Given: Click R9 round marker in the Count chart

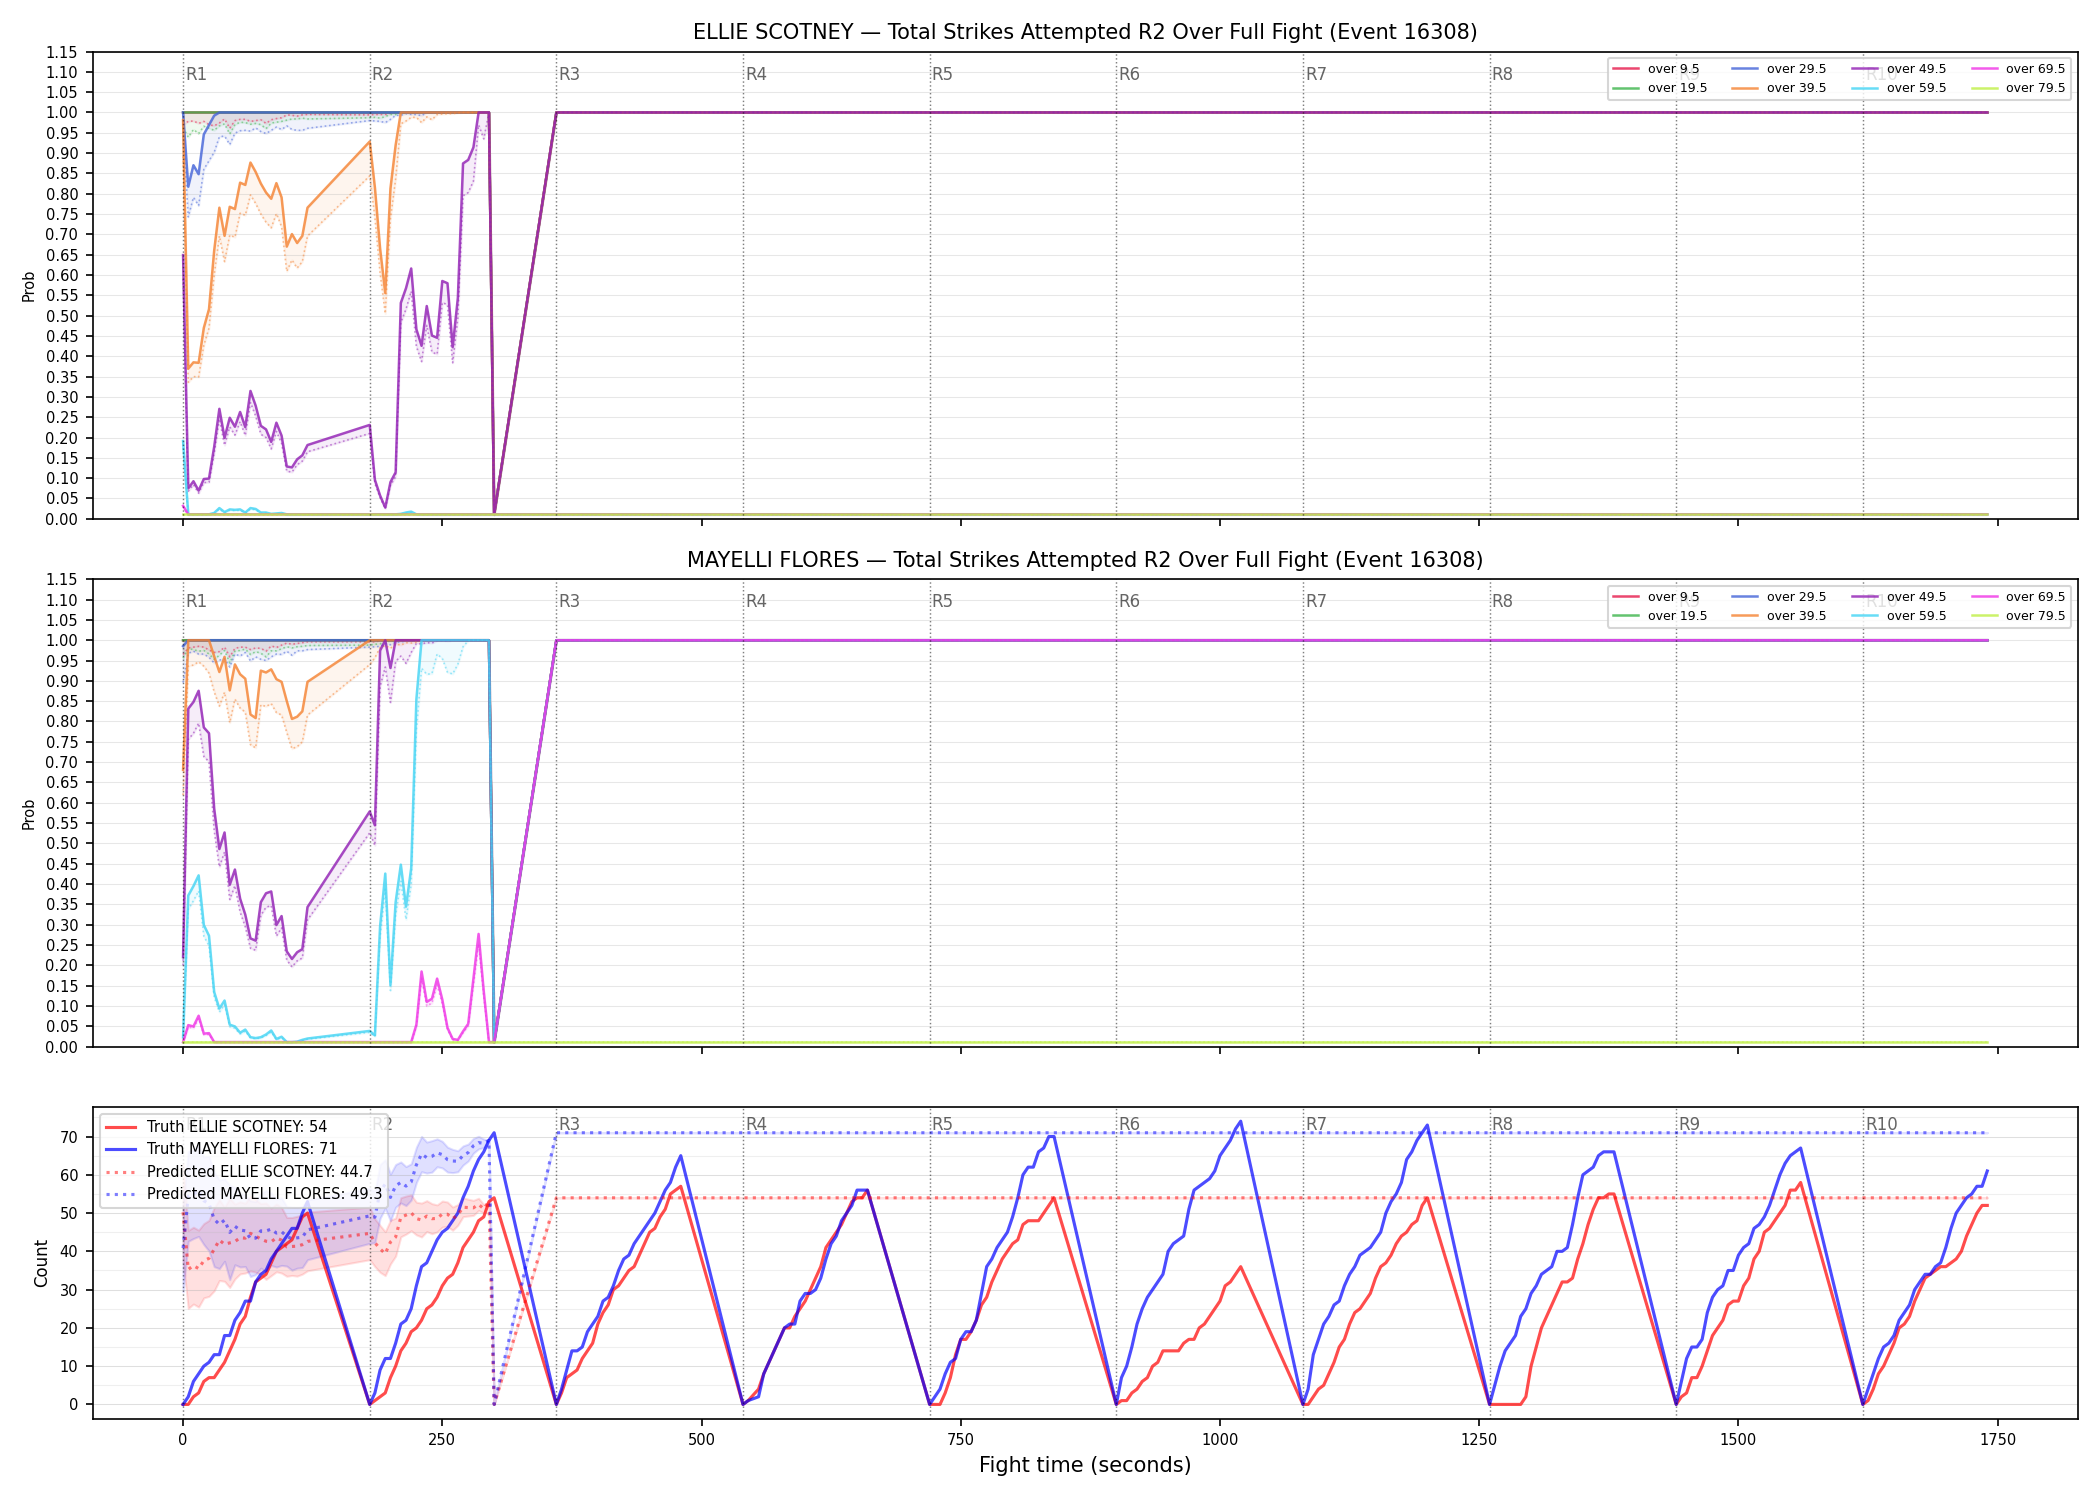Looking at the screenshot, I should (1689, 1124).
